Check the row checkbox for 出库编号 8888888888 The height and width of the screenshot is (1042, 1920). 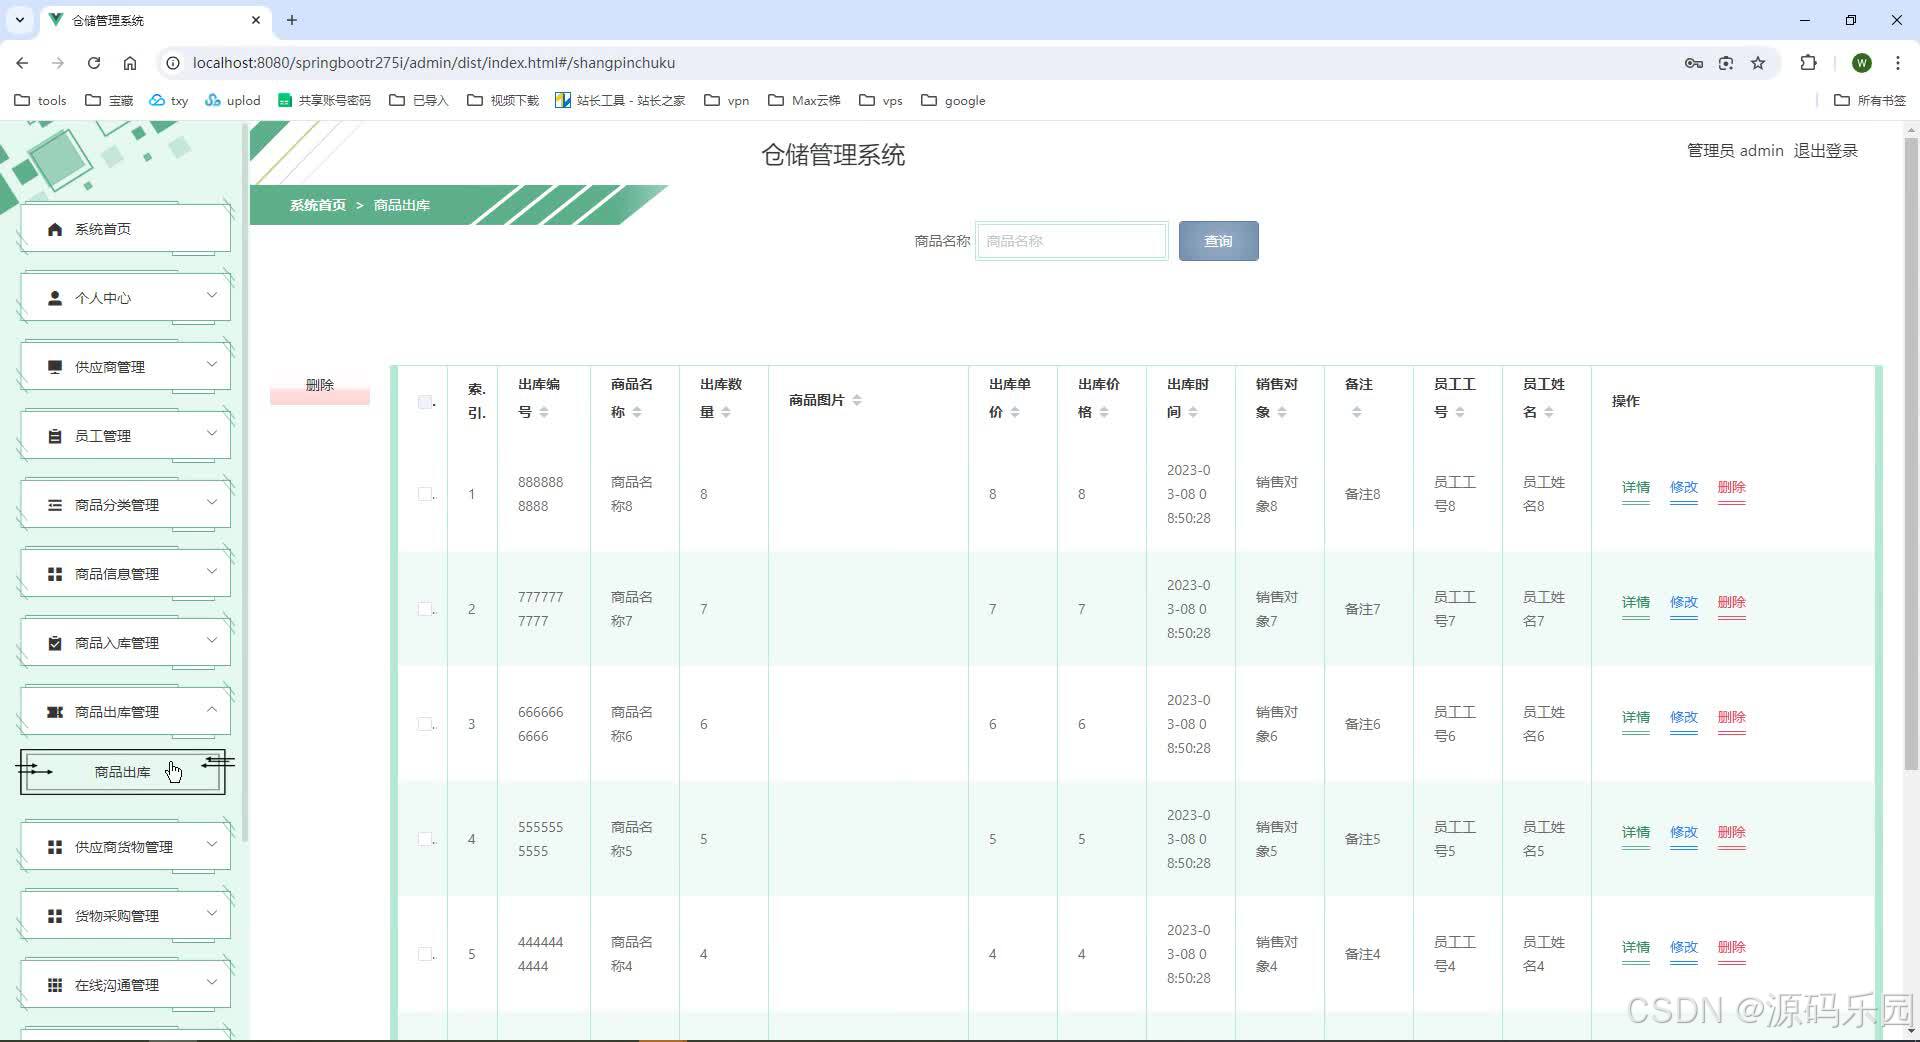coord(425,494)
